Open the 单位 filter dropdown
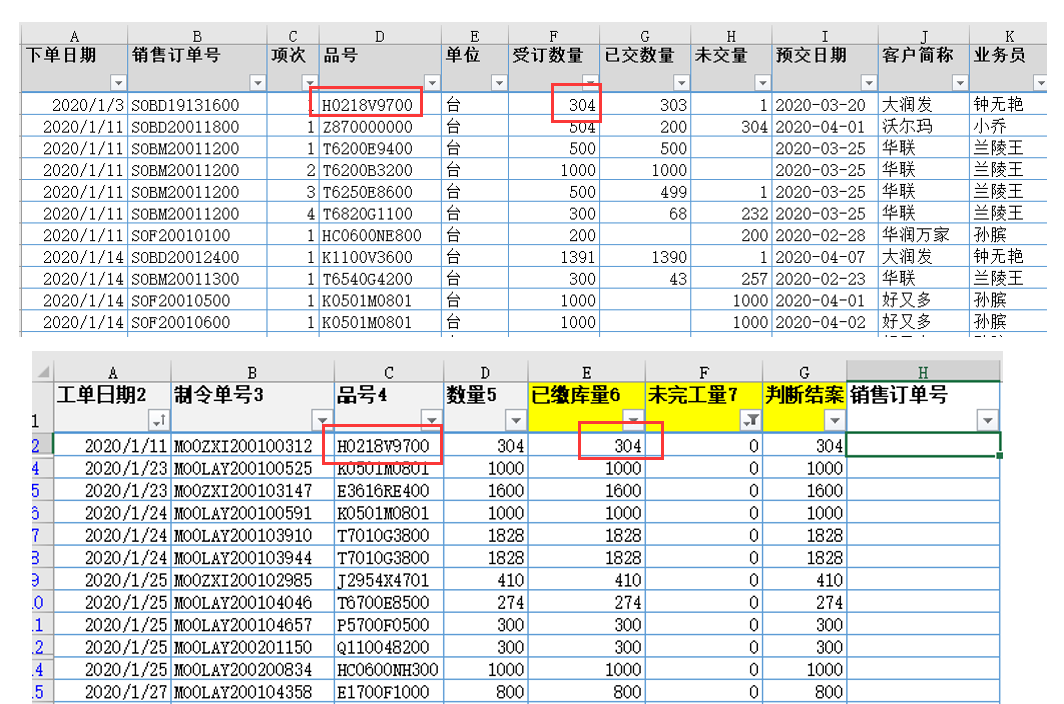The width and height of the screenshot is (1064, 704). [499, 83]
